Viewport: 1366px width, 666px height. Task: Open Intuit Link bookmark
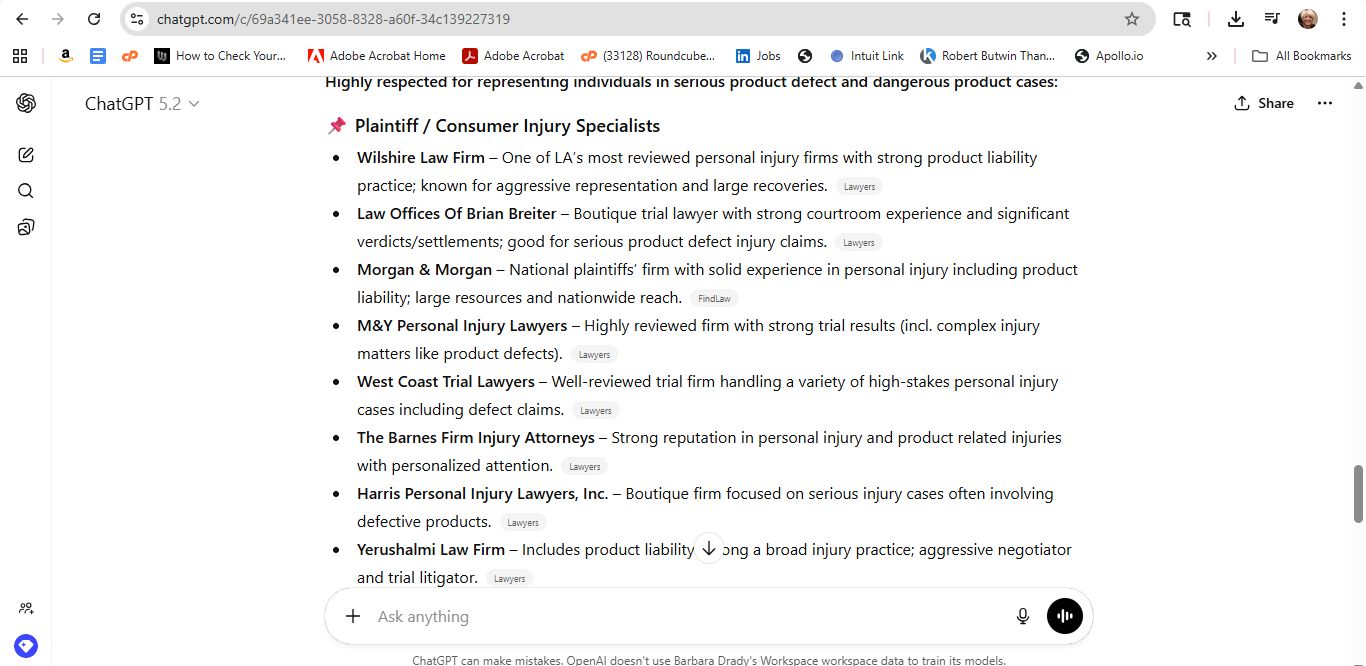(x=867, y=56)
